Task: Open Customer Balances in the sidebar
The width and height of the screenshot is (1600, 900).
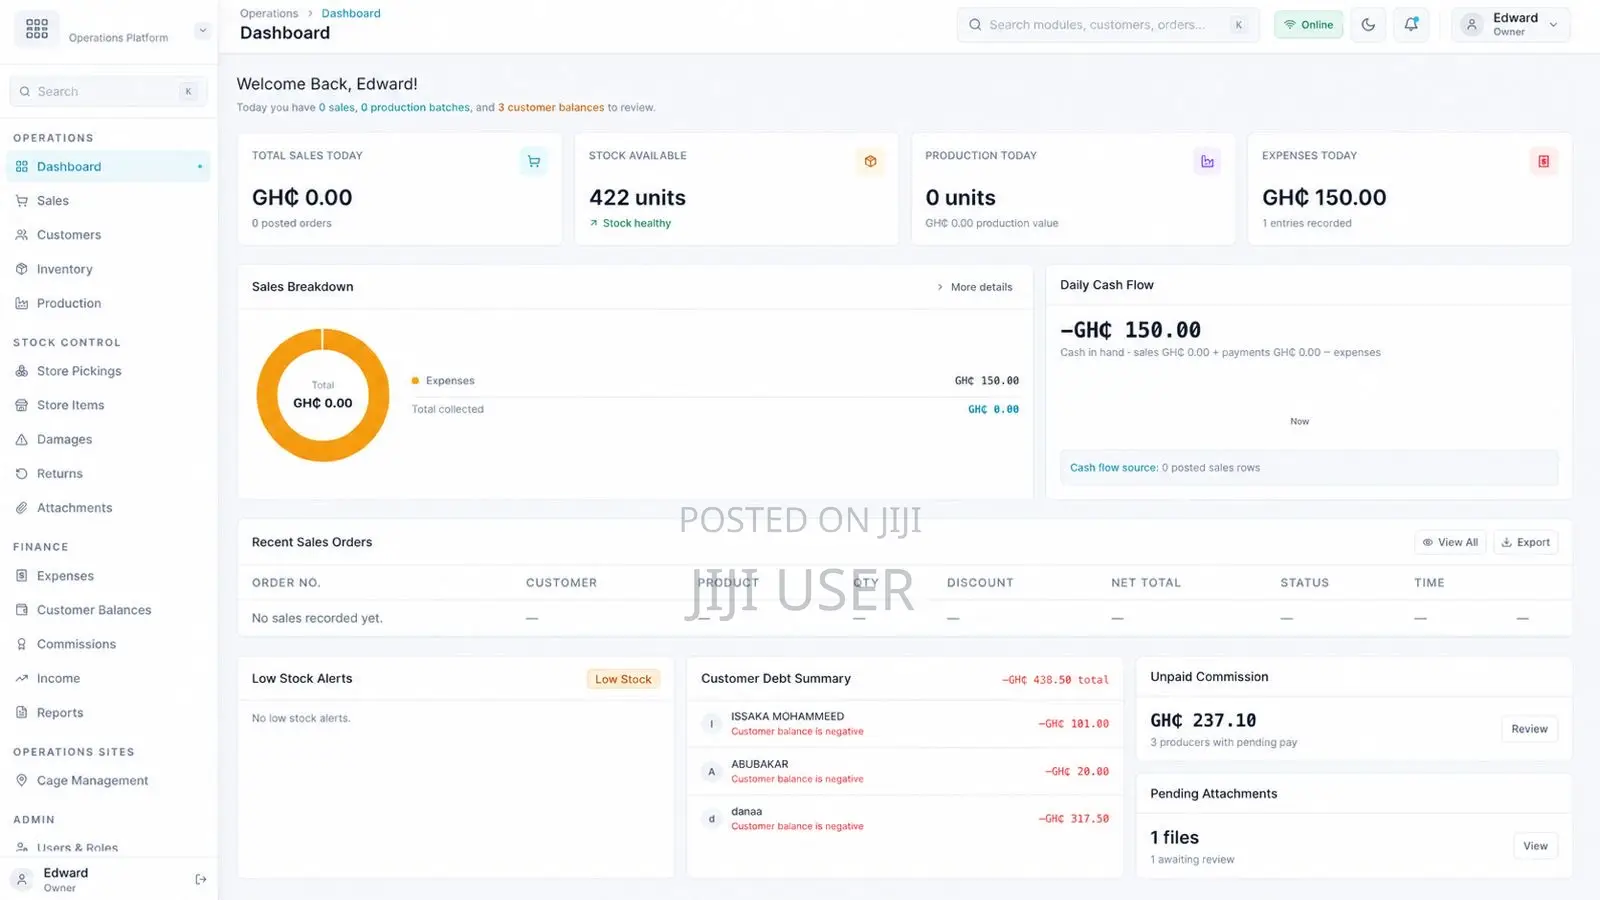Action: 94,610
